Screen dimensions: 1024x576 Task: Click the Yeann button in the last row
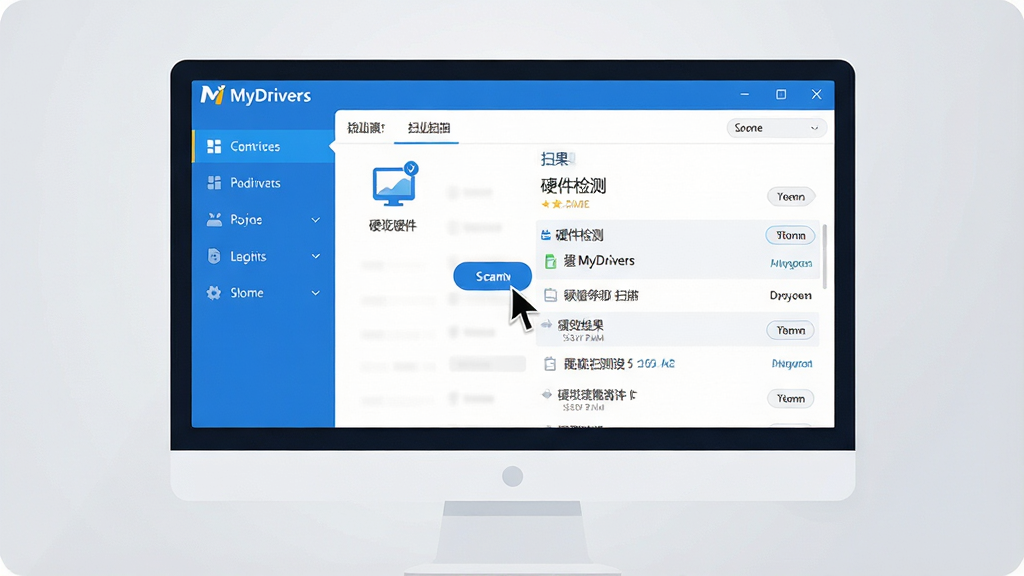(790, 398)
